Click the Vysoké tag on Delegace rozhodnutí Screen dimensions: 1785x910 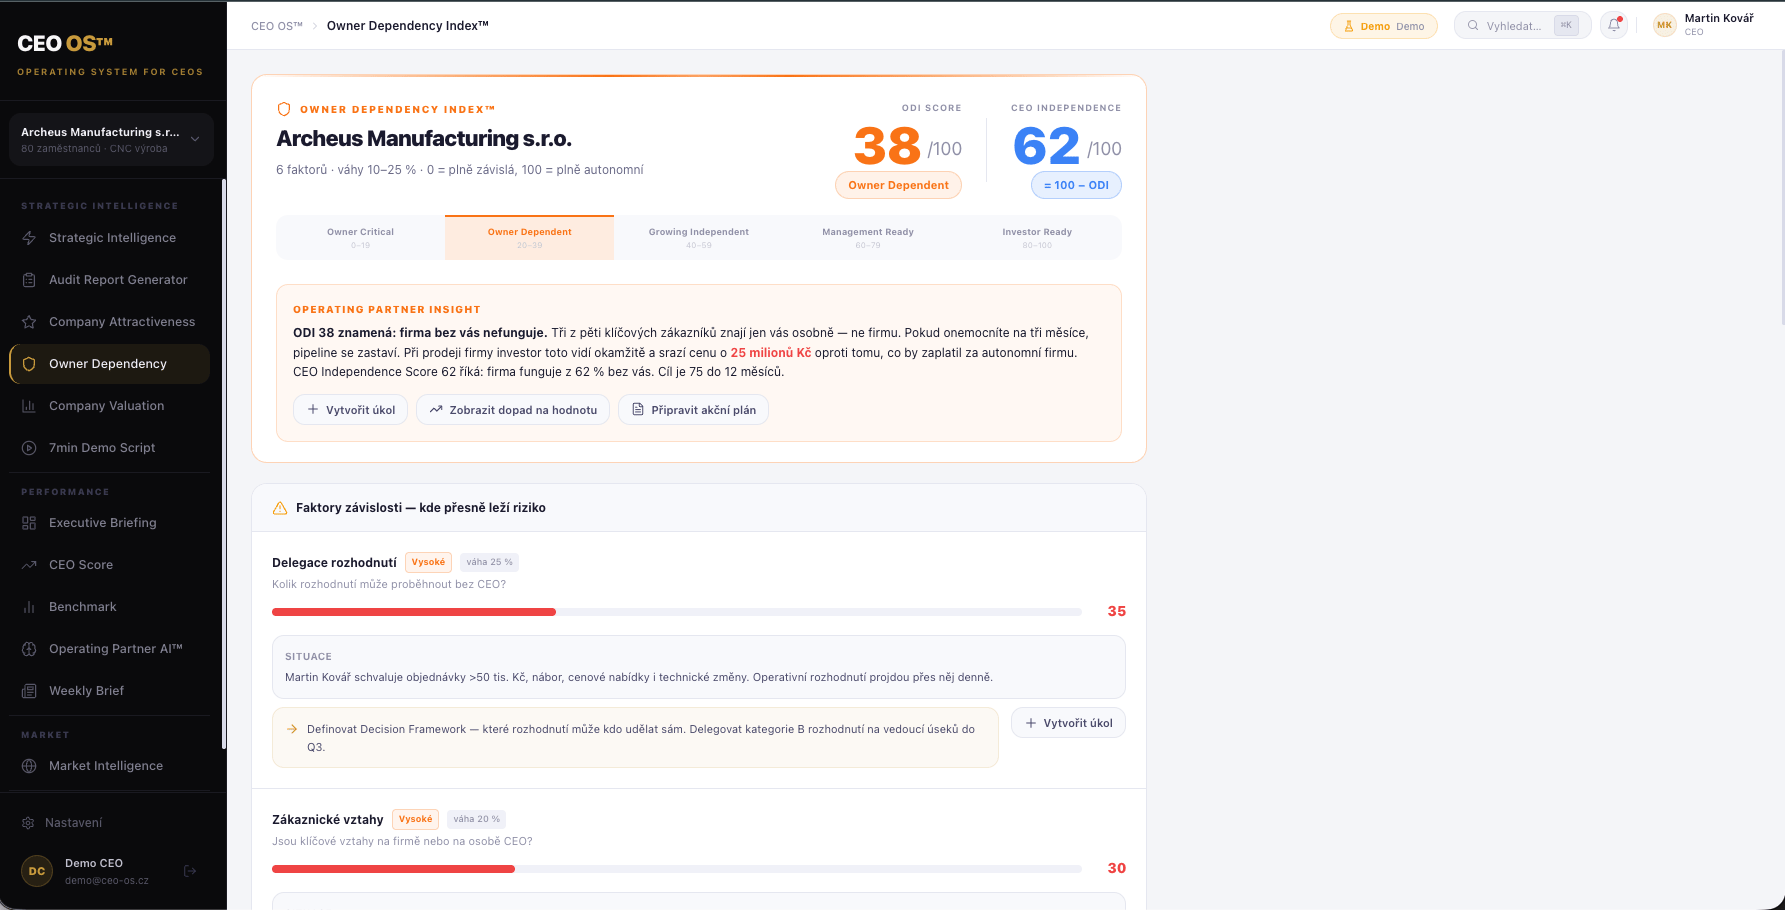click(428, 562)
